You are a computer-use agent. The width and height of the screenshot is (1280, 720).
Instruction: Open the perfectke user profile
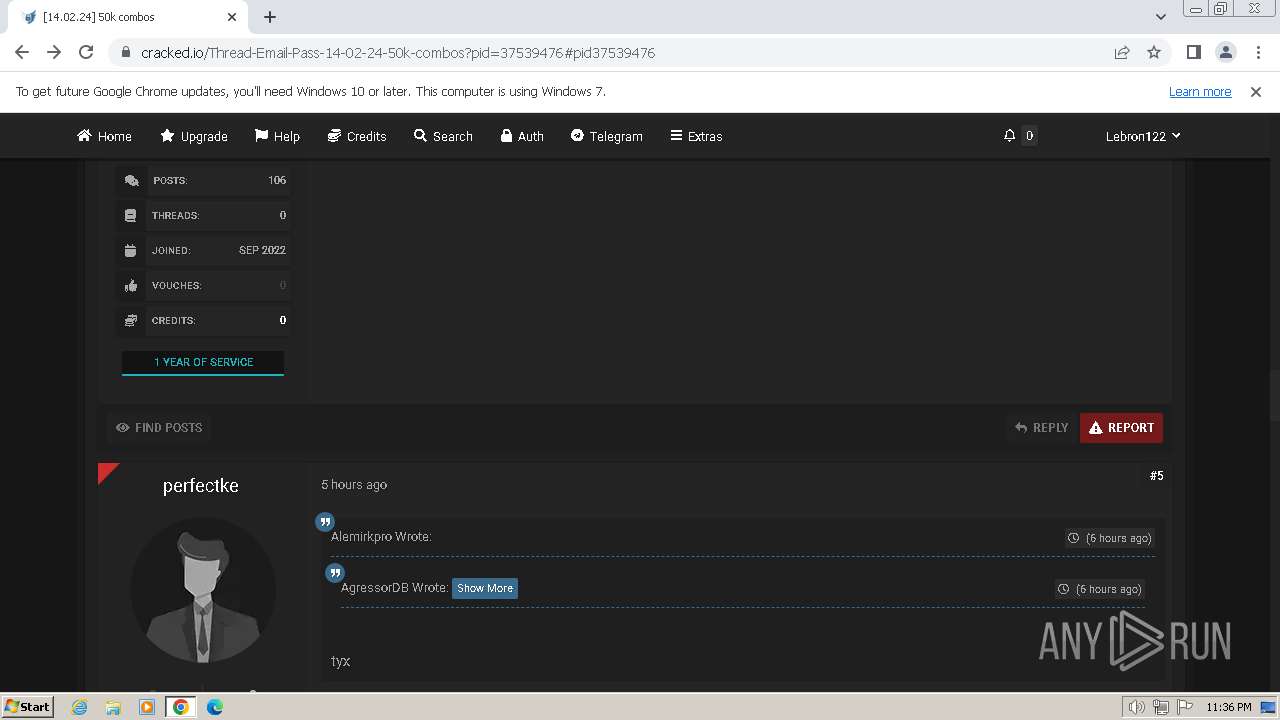(201, 486)
